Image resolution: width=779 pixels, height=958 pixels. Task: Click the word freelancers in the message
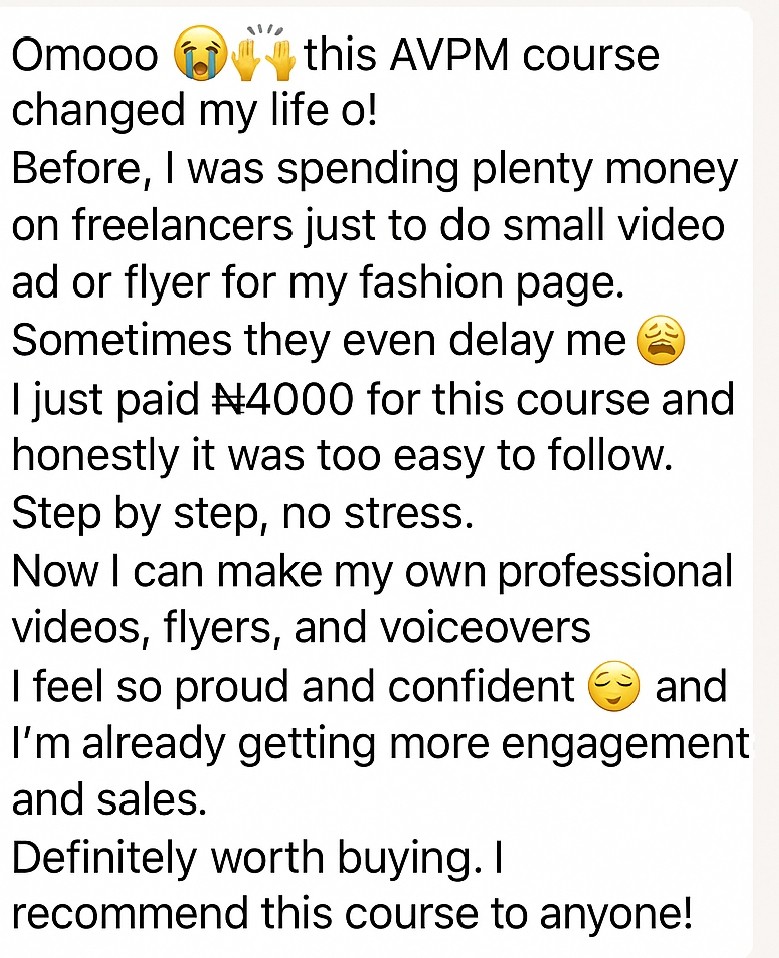(x=183, y=225)
